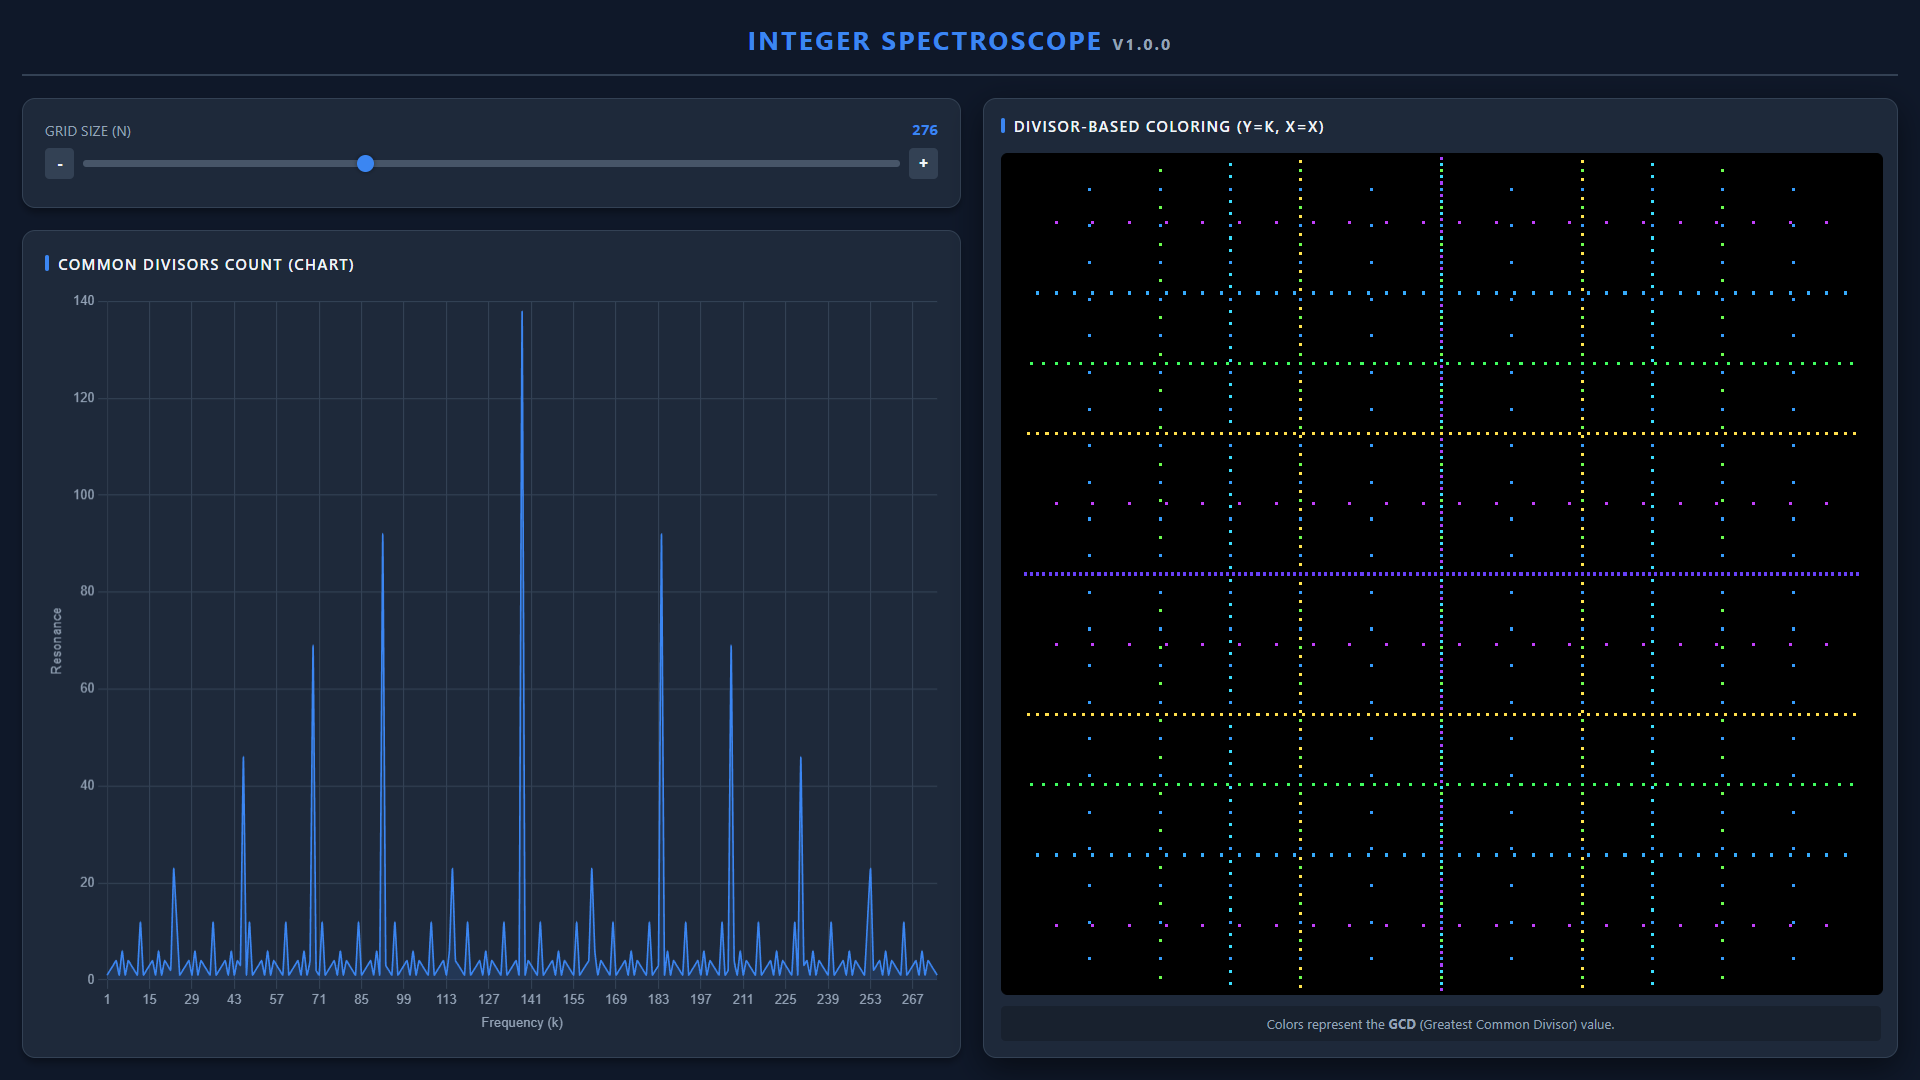This screenshot has width=1920, height=1080.
Task: Click the COMMON DIVISORS COUNT chart heading
Action: click(x=205, y=265)
